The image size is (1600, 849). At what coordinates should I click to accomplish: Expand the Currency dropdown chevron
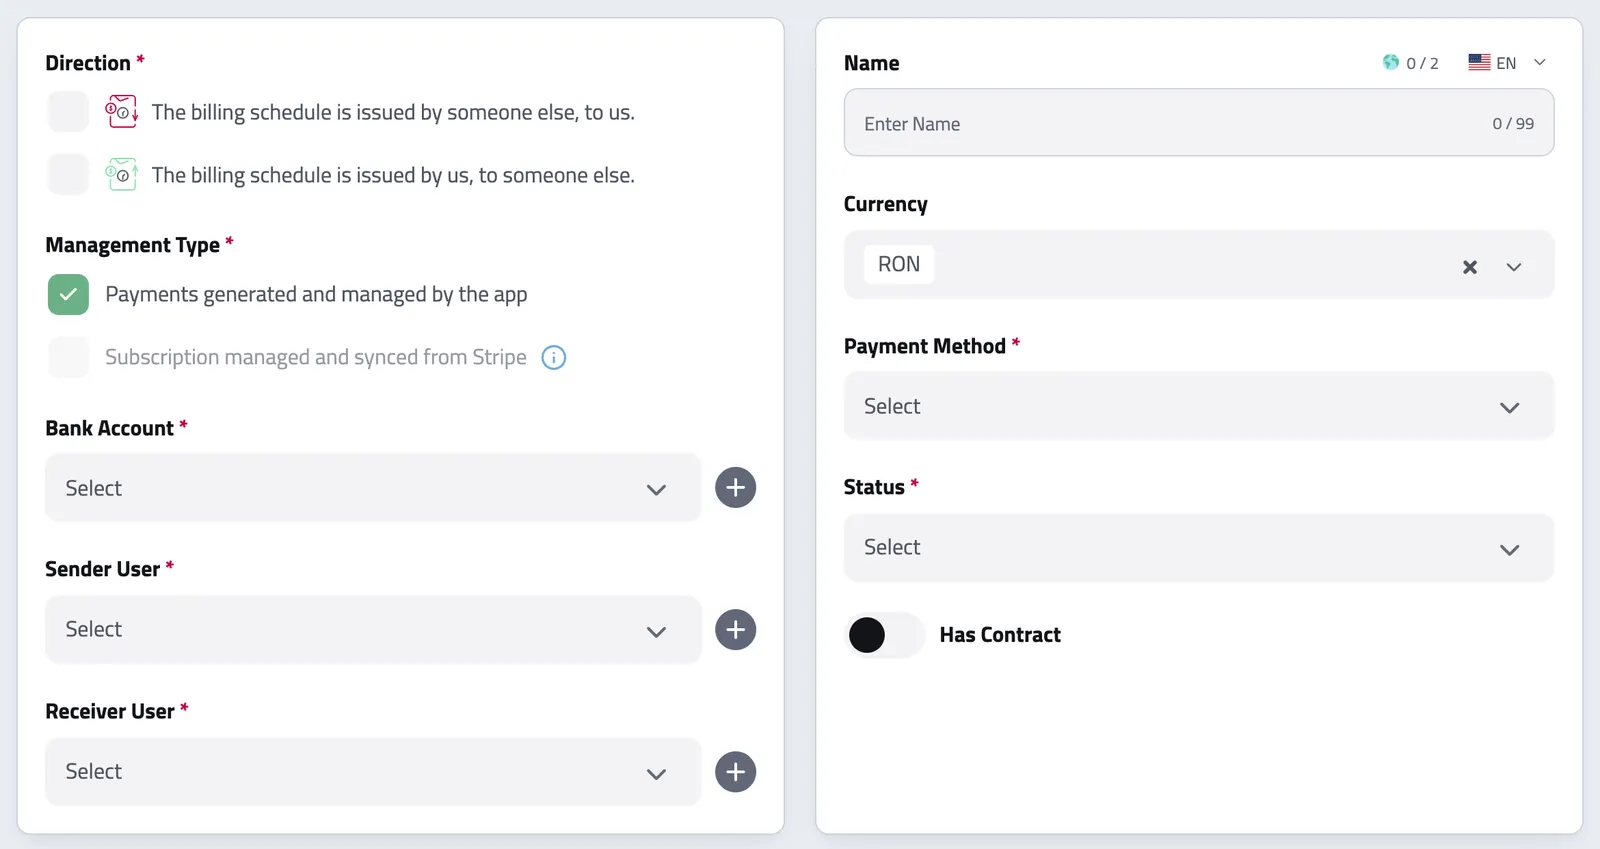pos(1514,267)
